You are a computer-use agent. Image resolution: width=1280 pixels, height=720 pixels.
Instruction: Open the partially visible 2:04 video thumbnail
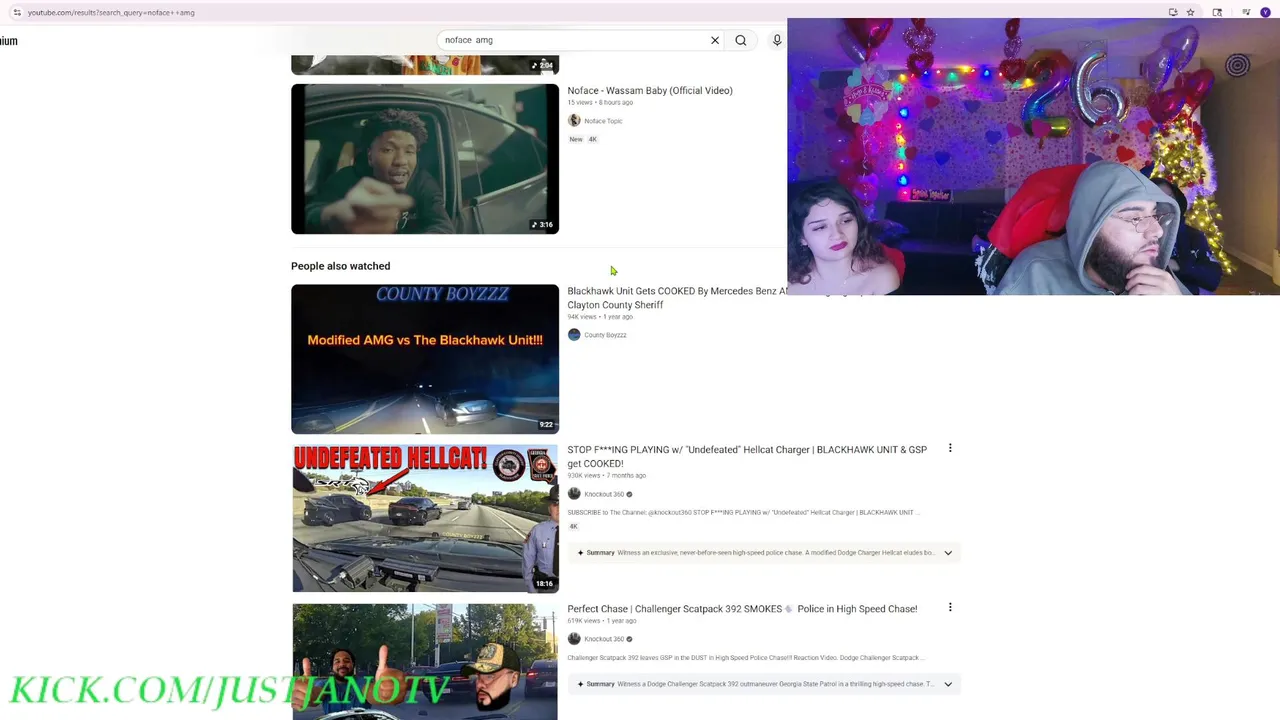(425, 66)
